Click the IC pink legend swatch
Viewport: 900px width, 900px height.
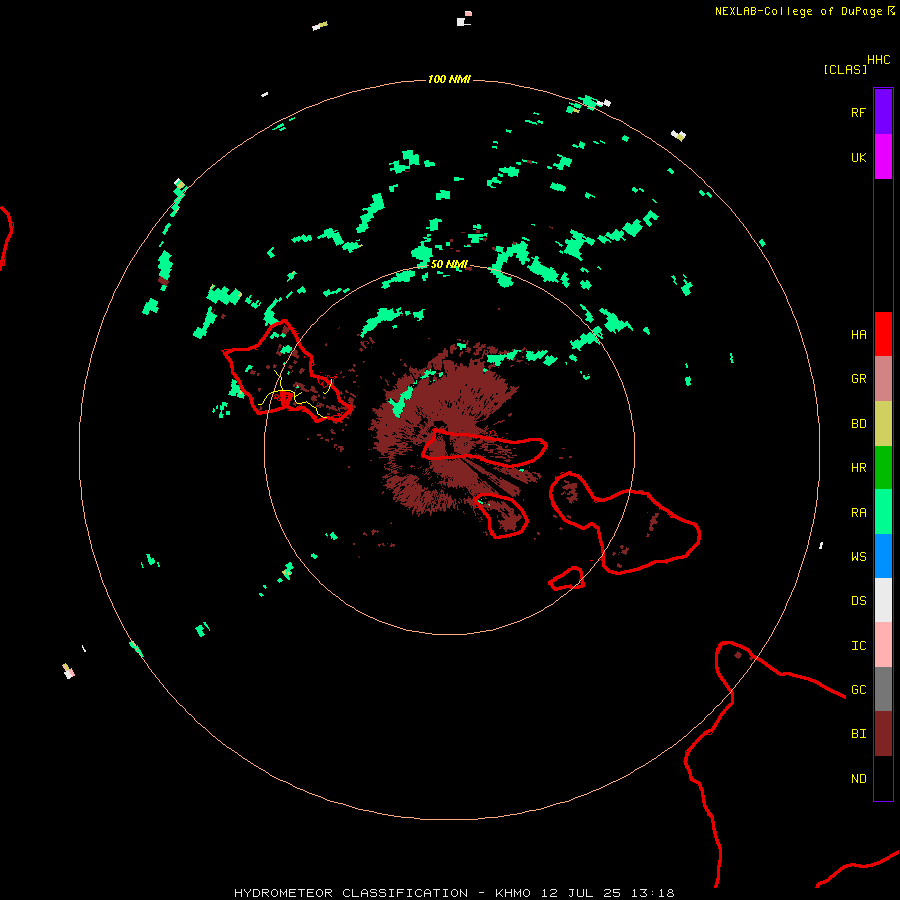[x=883, y=645]
